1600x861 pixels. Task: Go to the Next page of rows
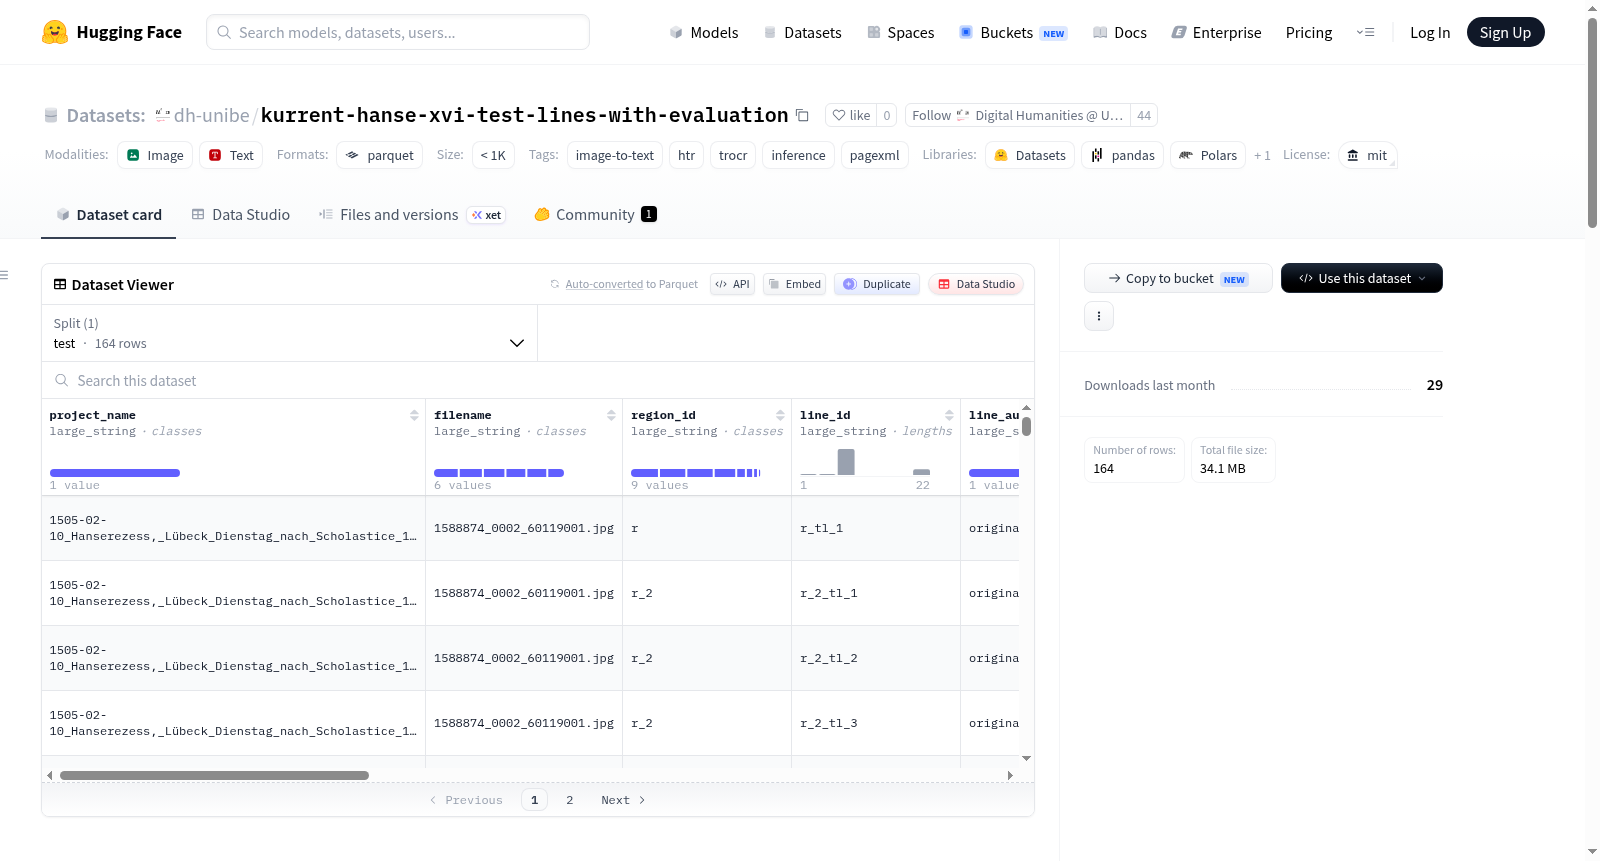(623, 800)
